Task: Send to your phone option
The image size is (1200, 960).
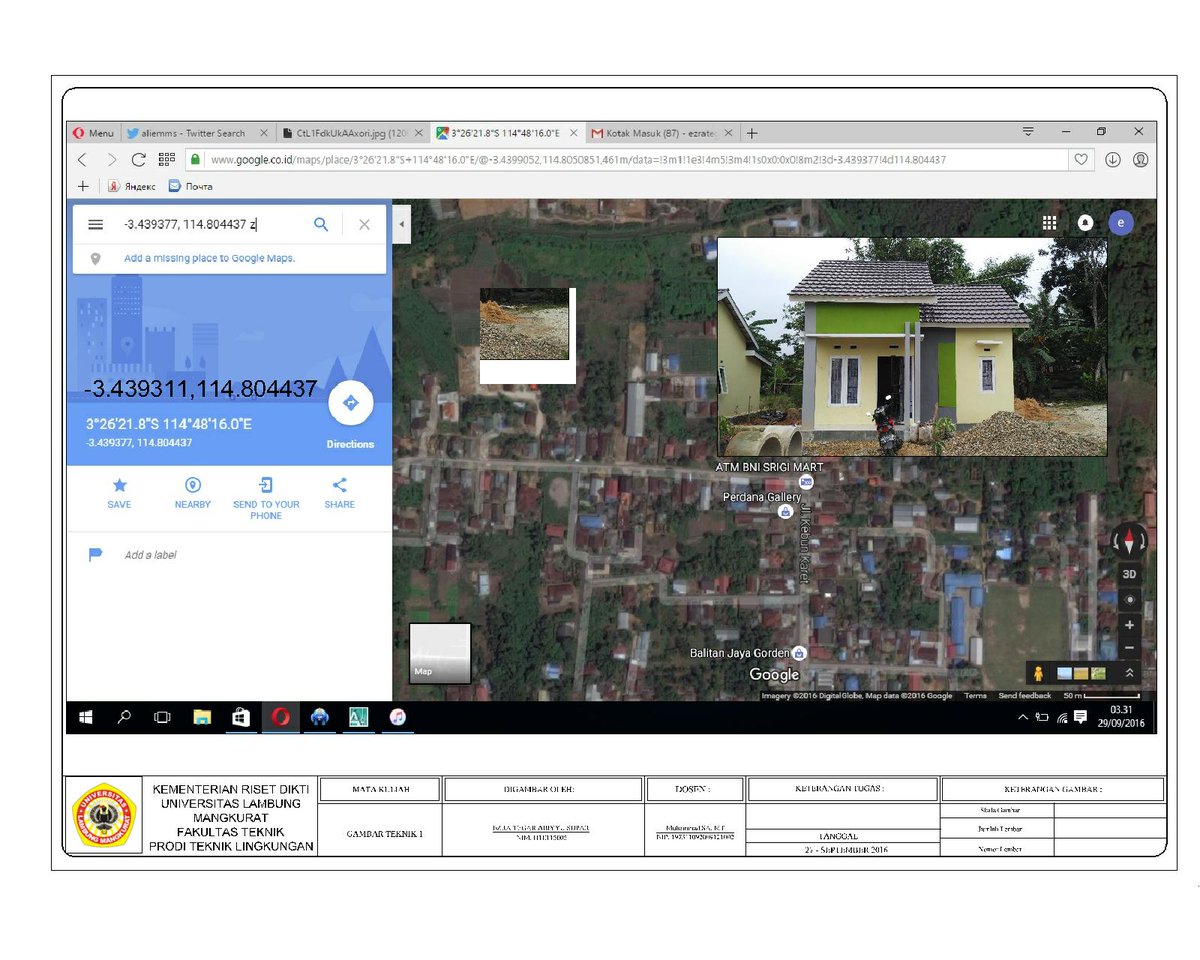Action: (x=266, y=498)
